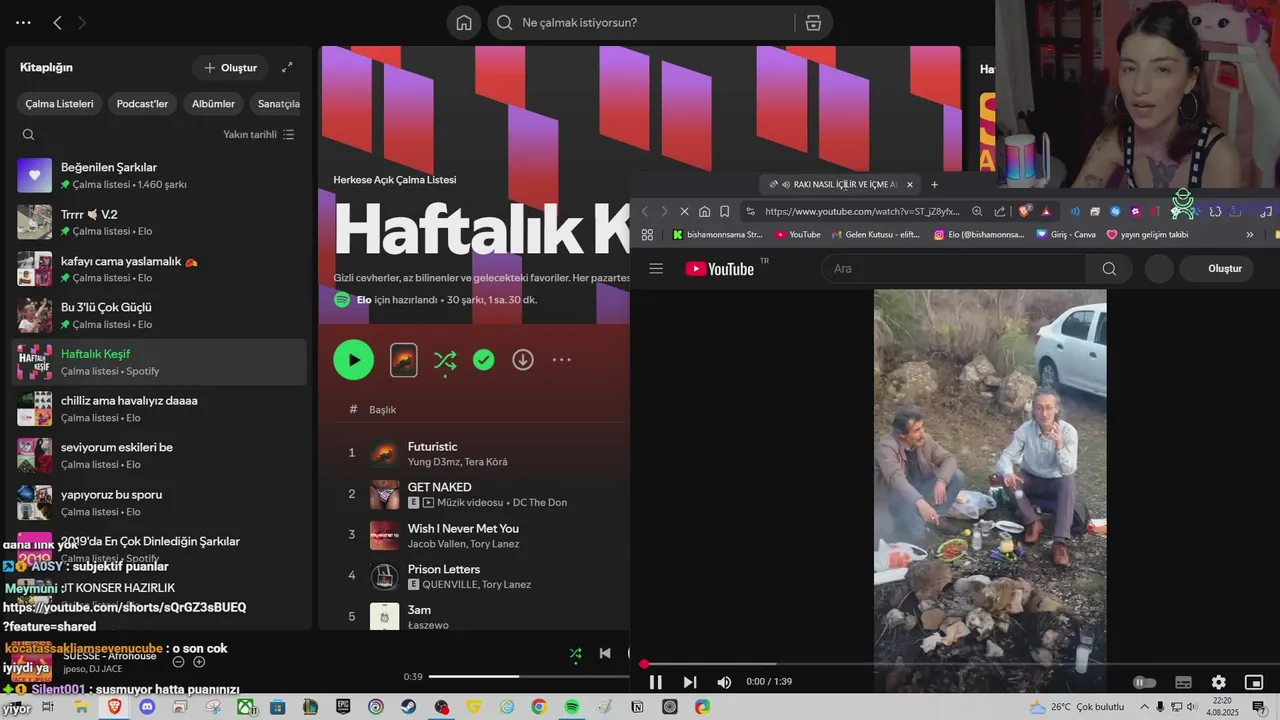Open 'Trrrr V.2' playlist

tap(159, 222)
